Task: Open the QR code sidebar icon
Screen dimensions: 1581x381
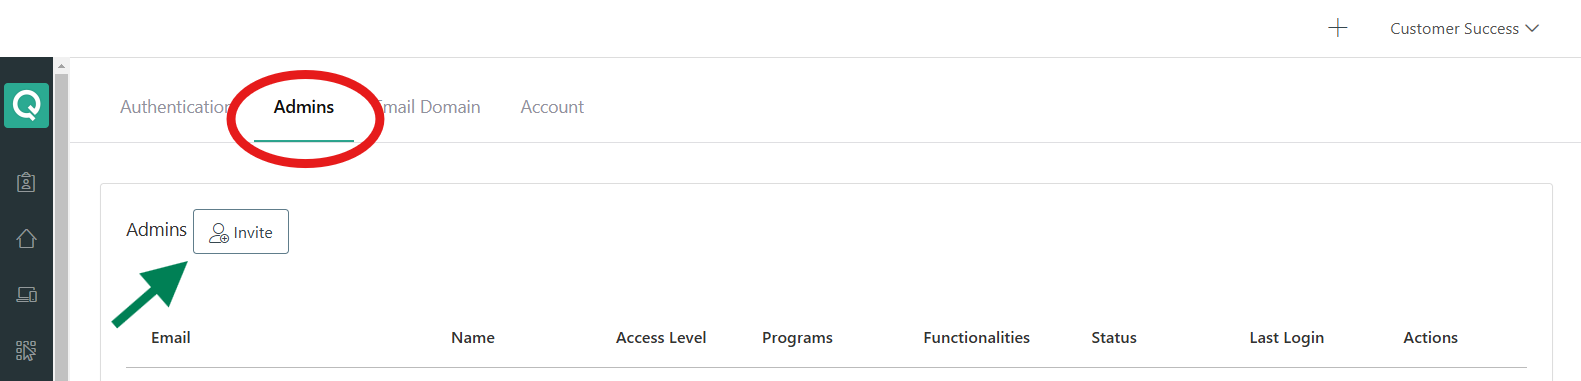Action: 26,350
